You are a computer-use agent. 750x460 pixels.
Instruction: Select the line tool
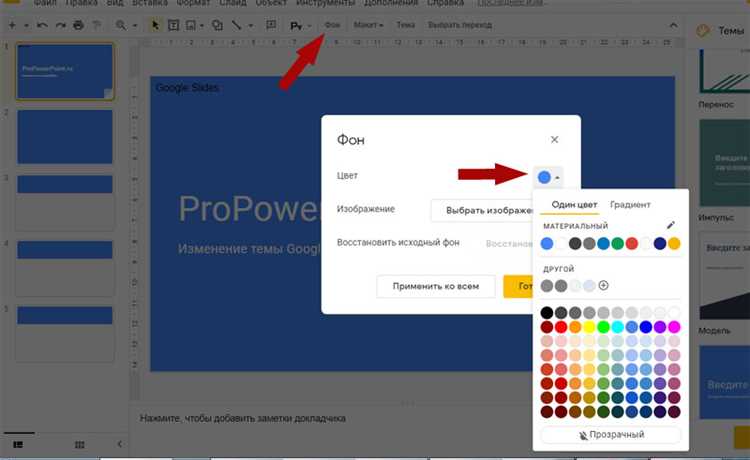tap(236, 25)
